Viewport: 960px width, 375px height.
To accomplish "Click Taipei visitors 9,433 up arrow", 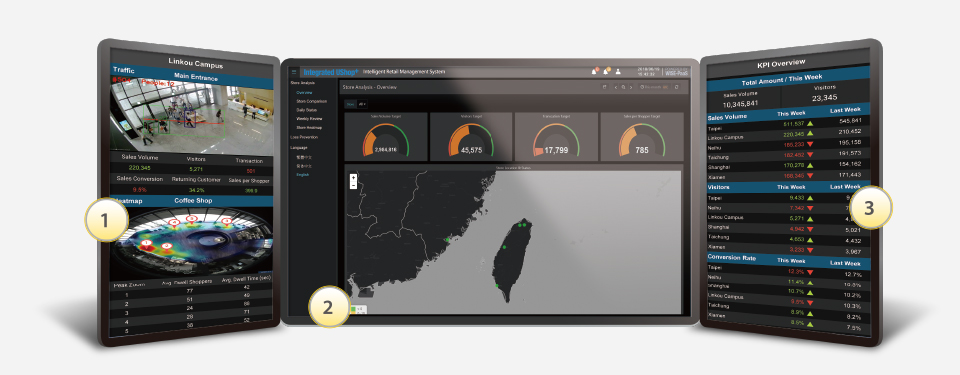I will tap(809, 198).
